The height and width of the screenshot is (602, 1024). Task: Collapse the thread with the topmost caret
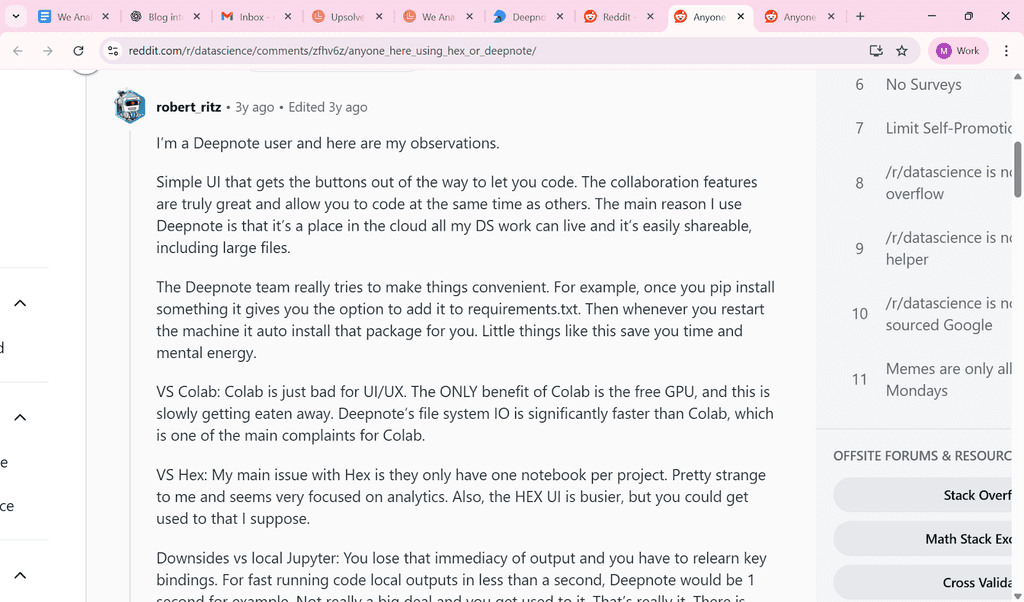tap(21, 302)
